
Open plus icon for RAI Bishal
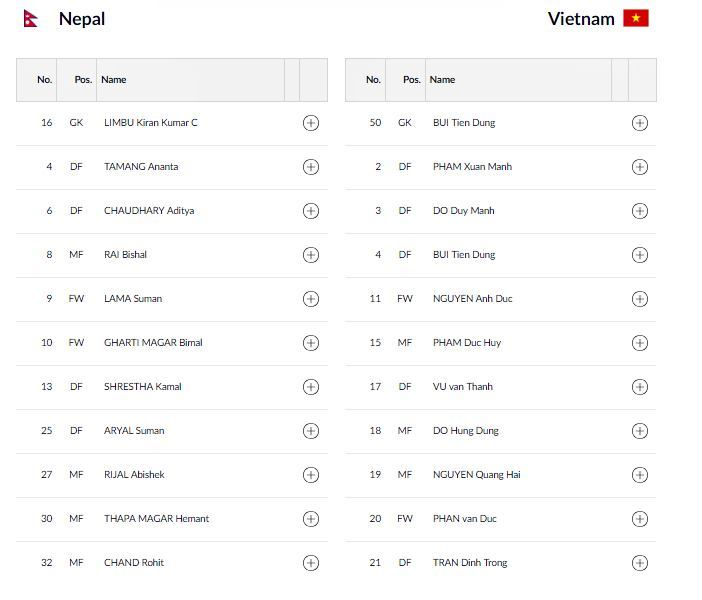tap(310, 255)
